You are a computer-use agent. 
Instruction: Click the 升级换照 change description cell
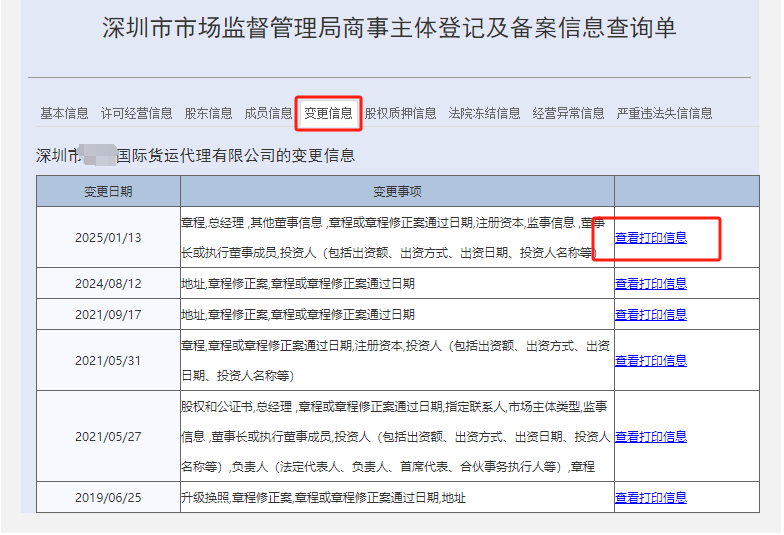coord(323,498)
